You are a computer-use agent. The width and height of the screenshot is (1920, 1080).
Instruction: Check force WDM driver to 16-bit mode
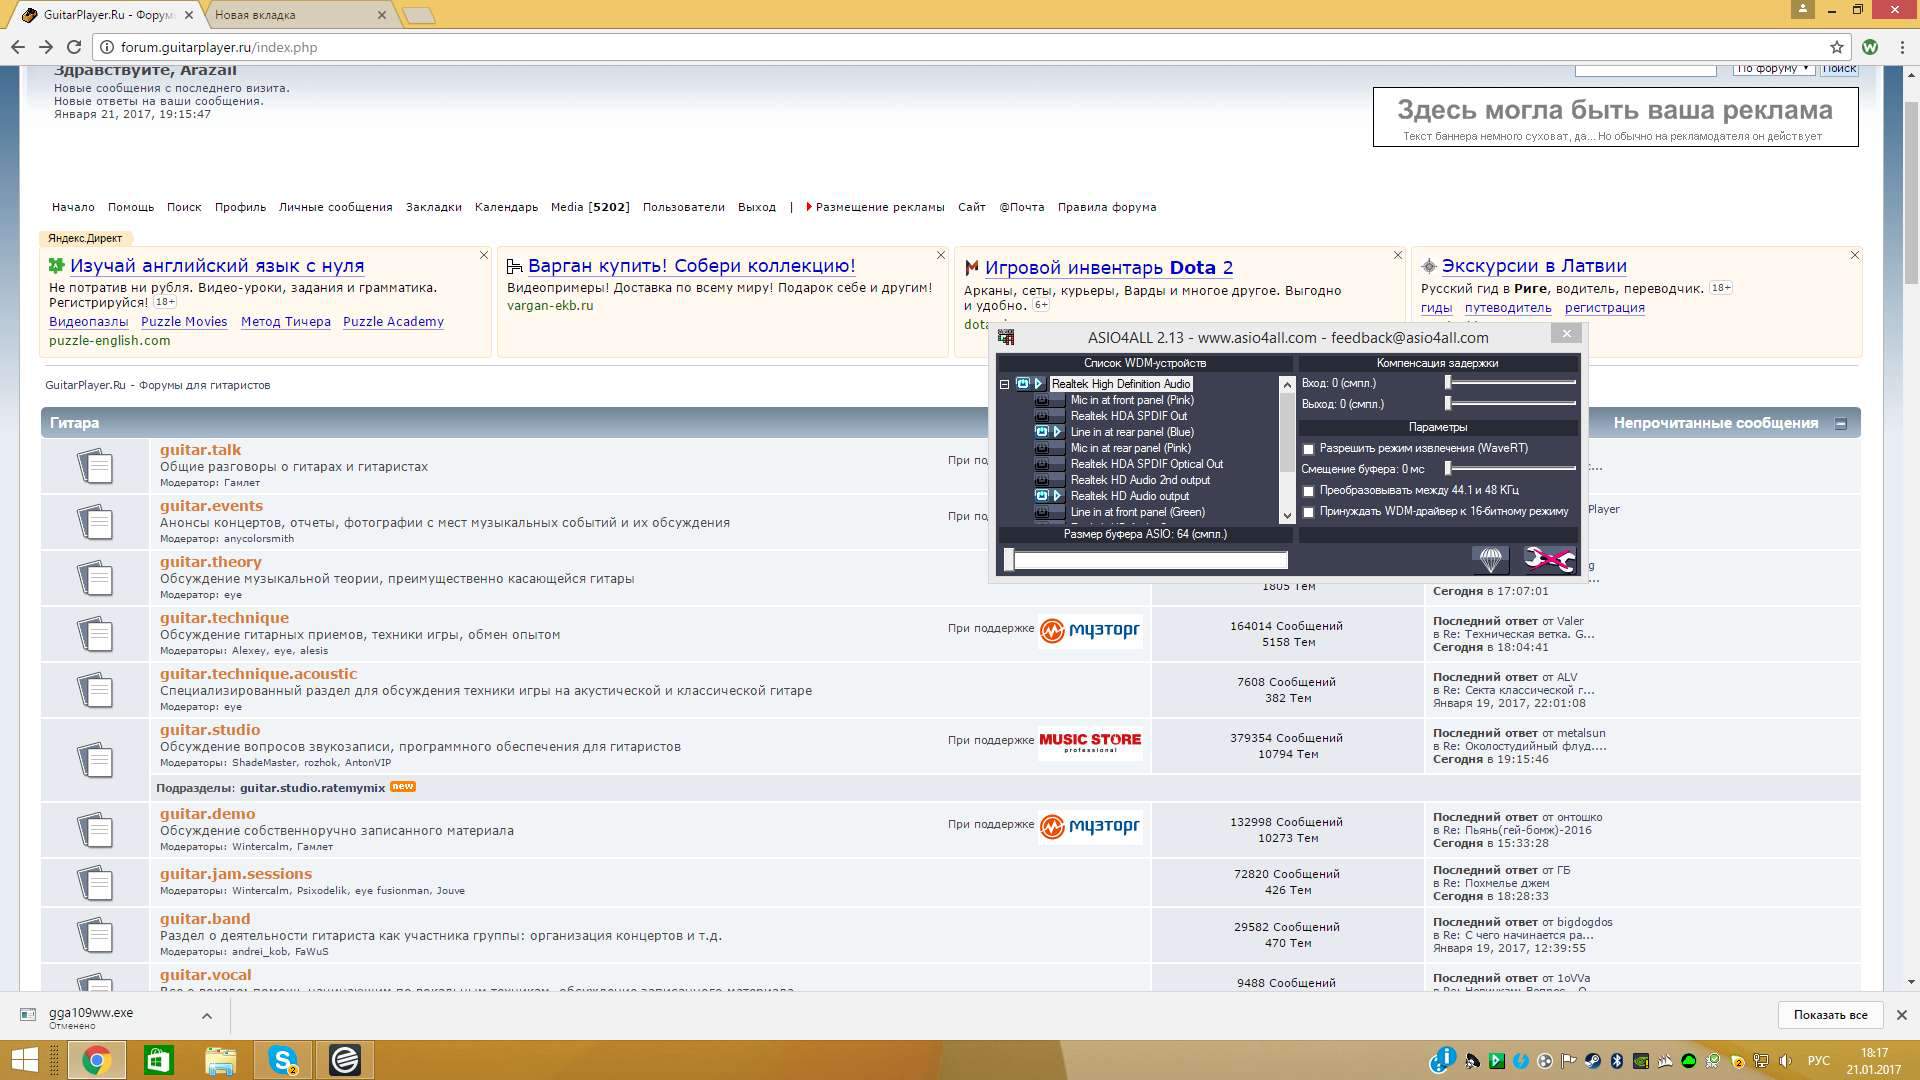click(x=1308, y=512)
